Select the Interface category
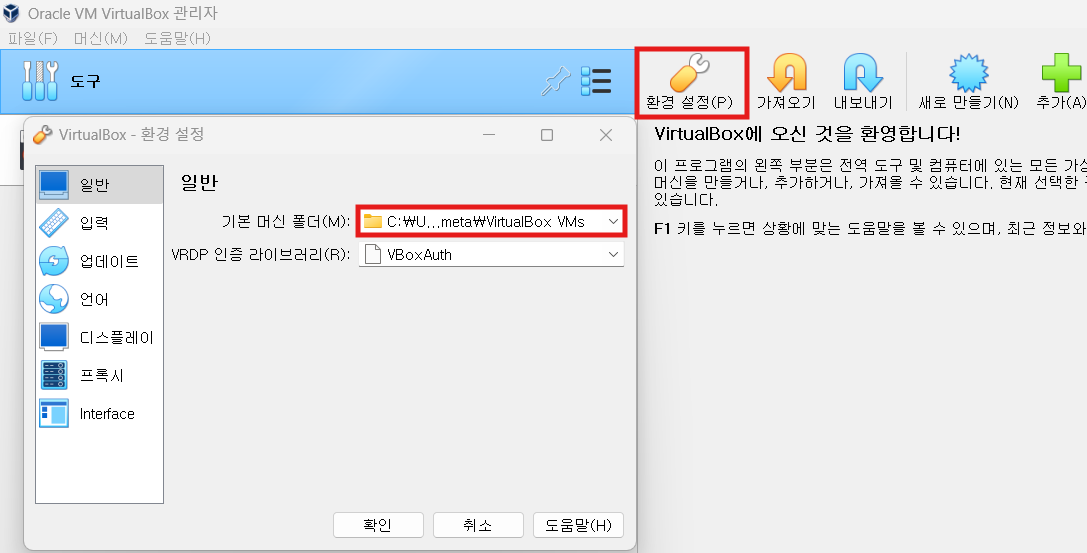 pyautogui.click(x=99, y=414)
